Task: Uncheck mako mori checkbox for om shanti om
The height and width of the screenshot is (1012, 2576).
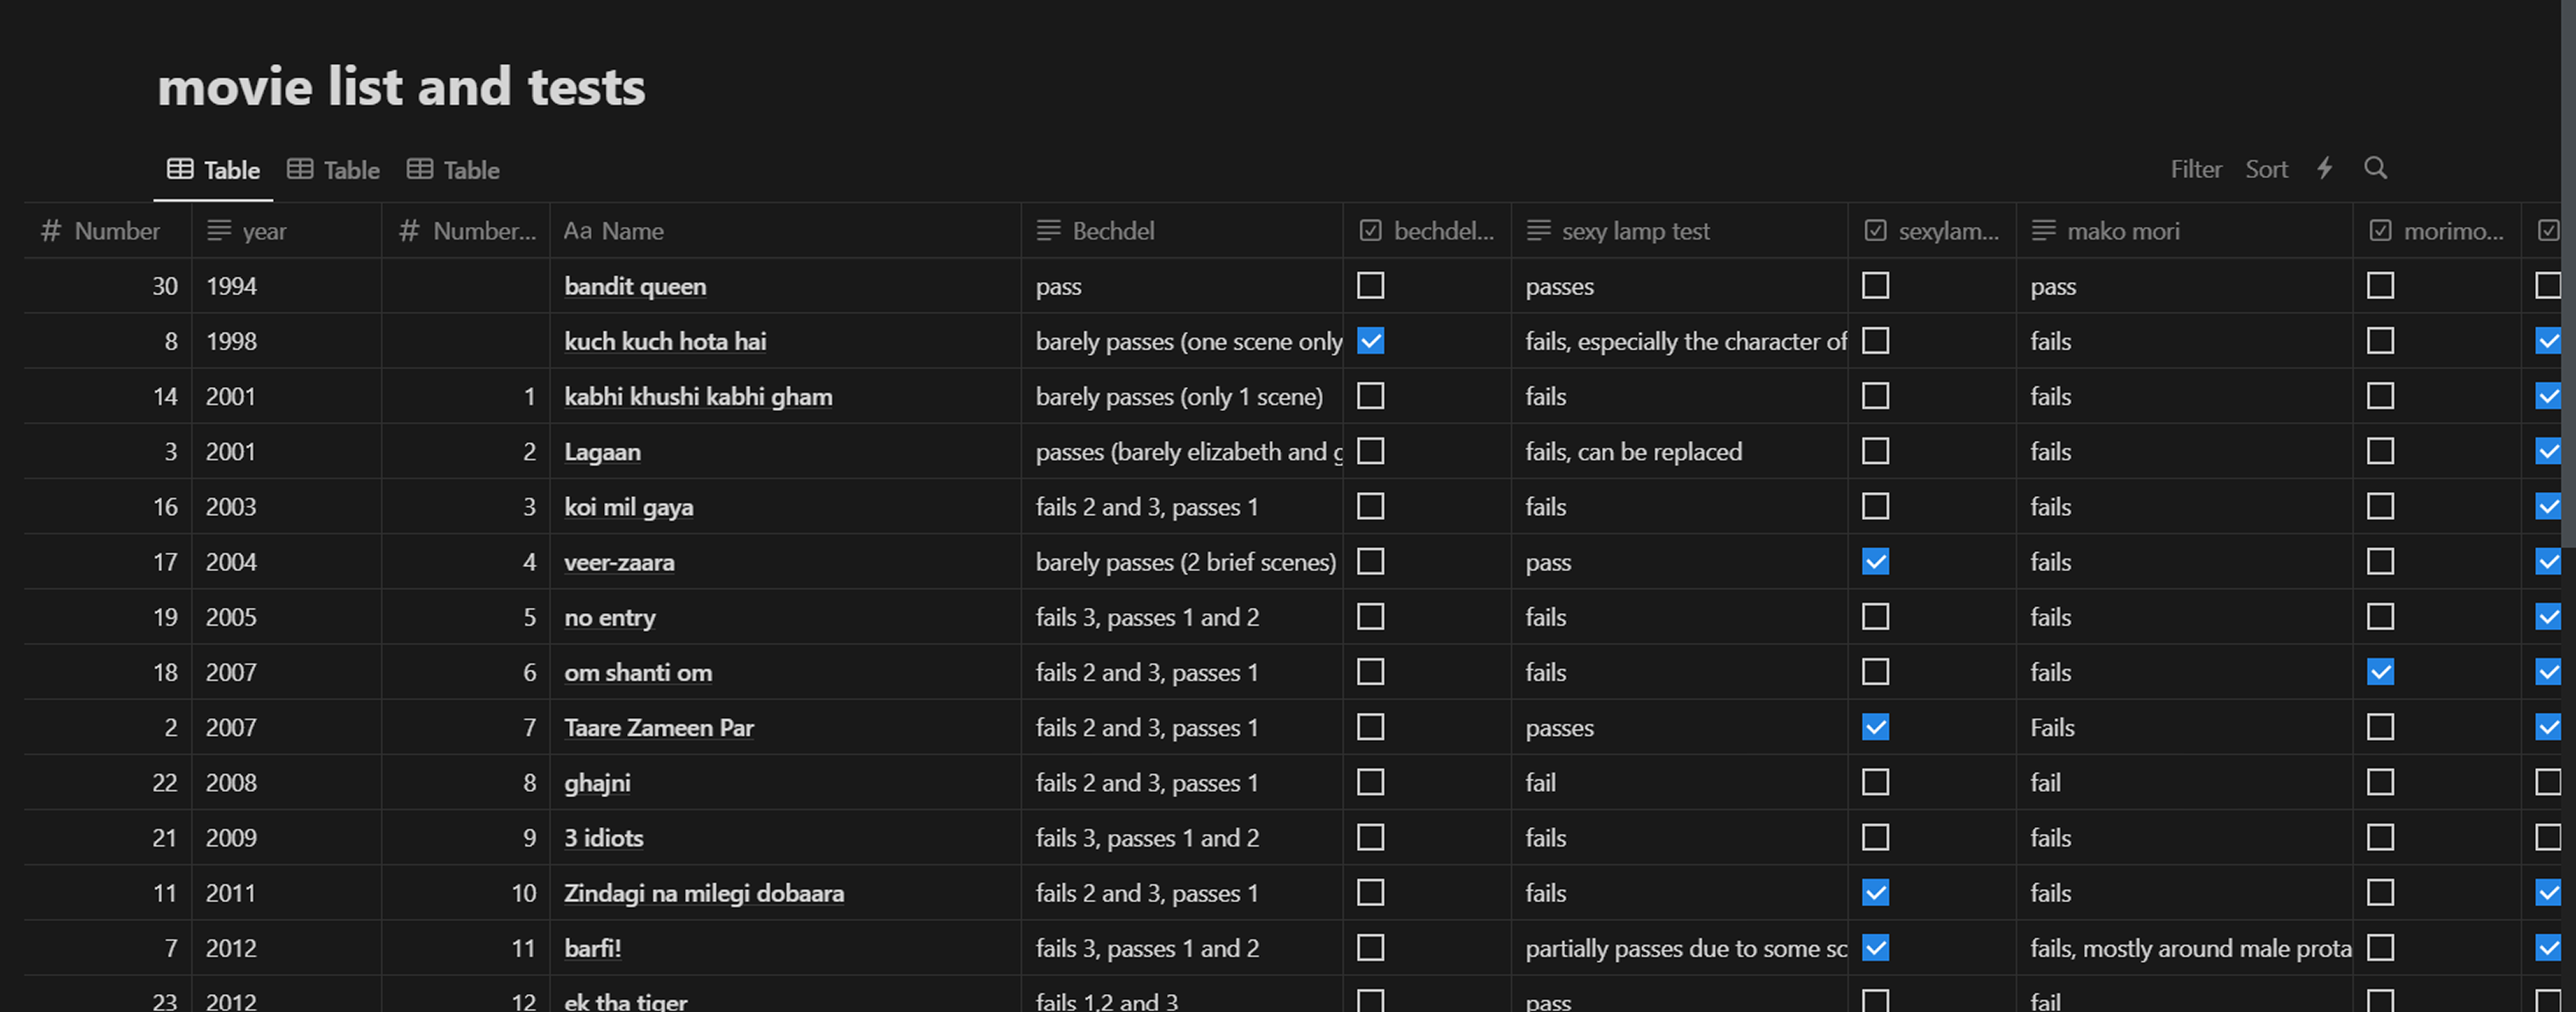Action: (x=2380, y=672)
